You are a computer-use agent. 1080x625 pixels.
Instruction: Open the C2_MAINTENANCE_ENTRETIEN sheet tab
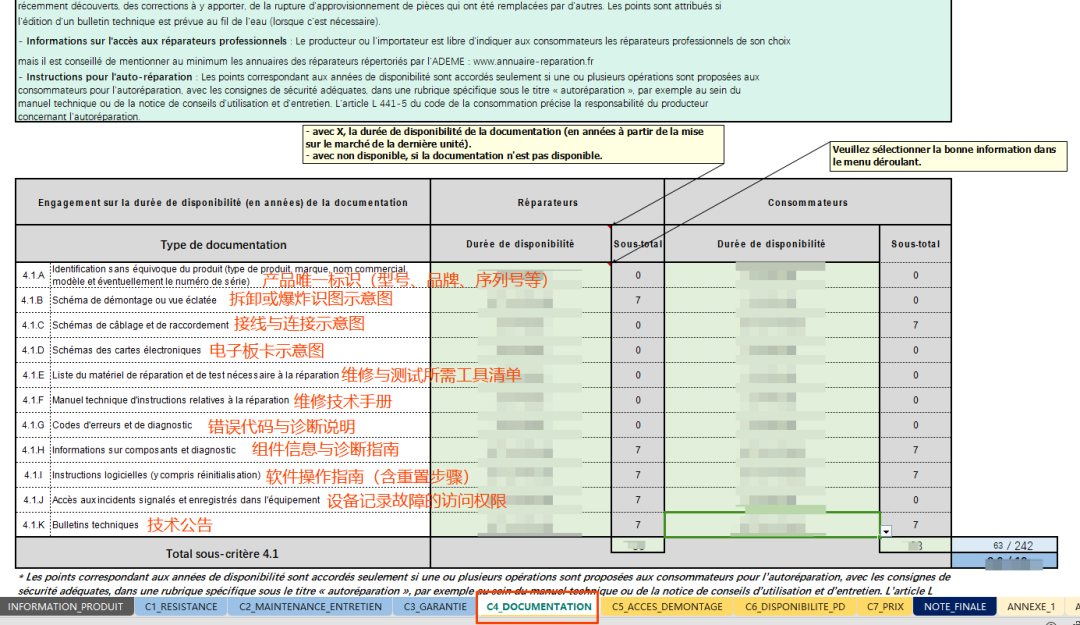[x=310, y=606]
